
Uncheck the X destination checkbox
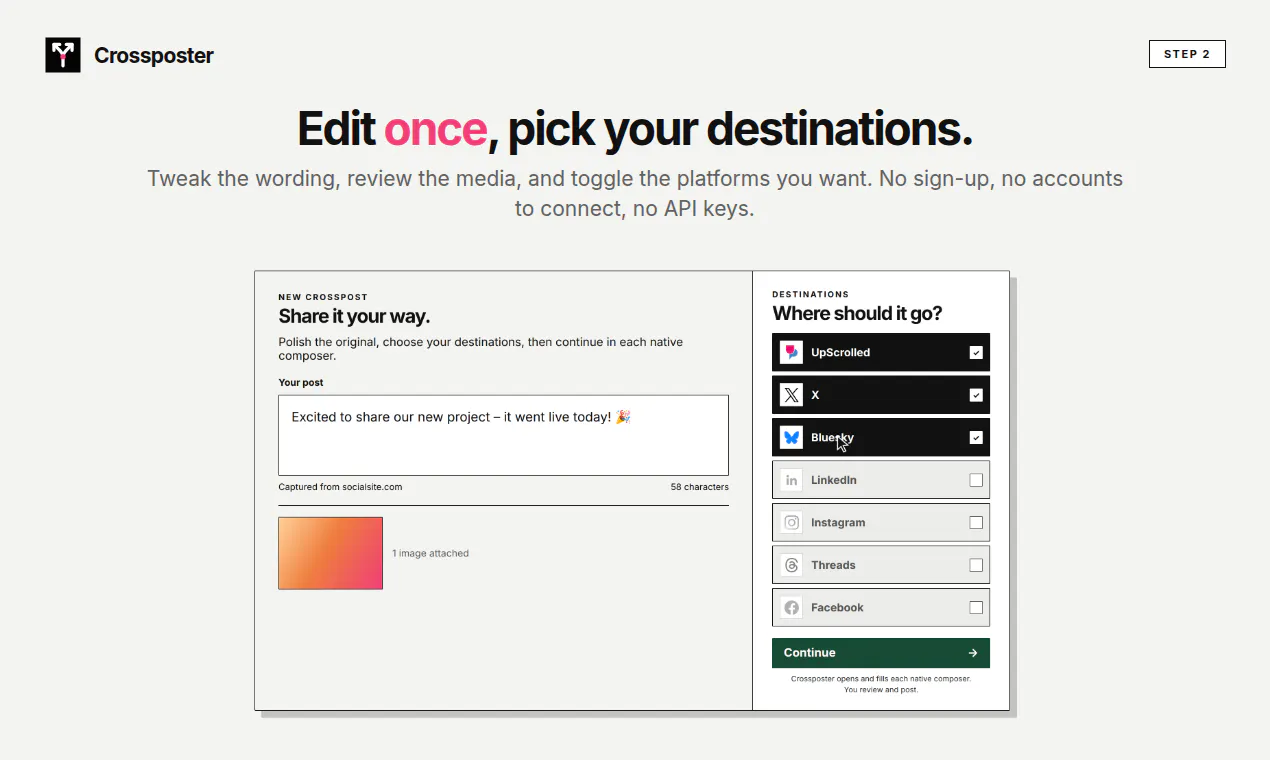click(976, 395)
